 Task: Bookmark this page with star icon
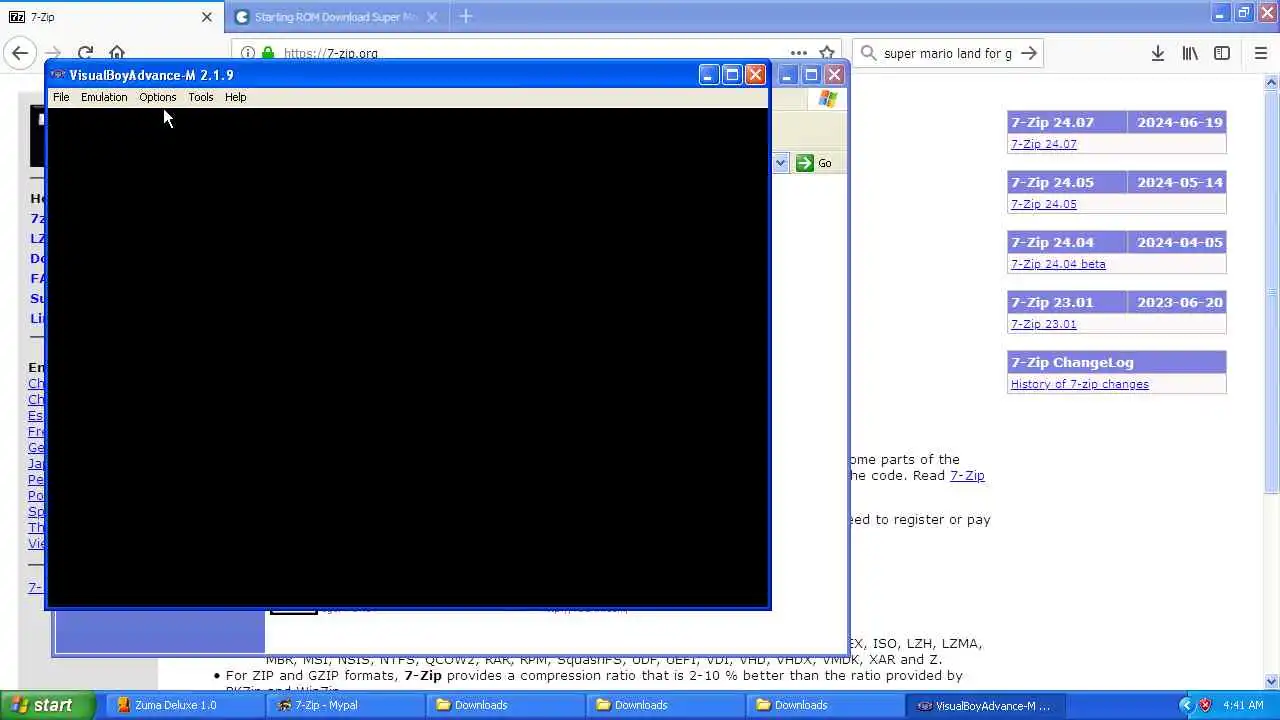click(x=827, y=53)
